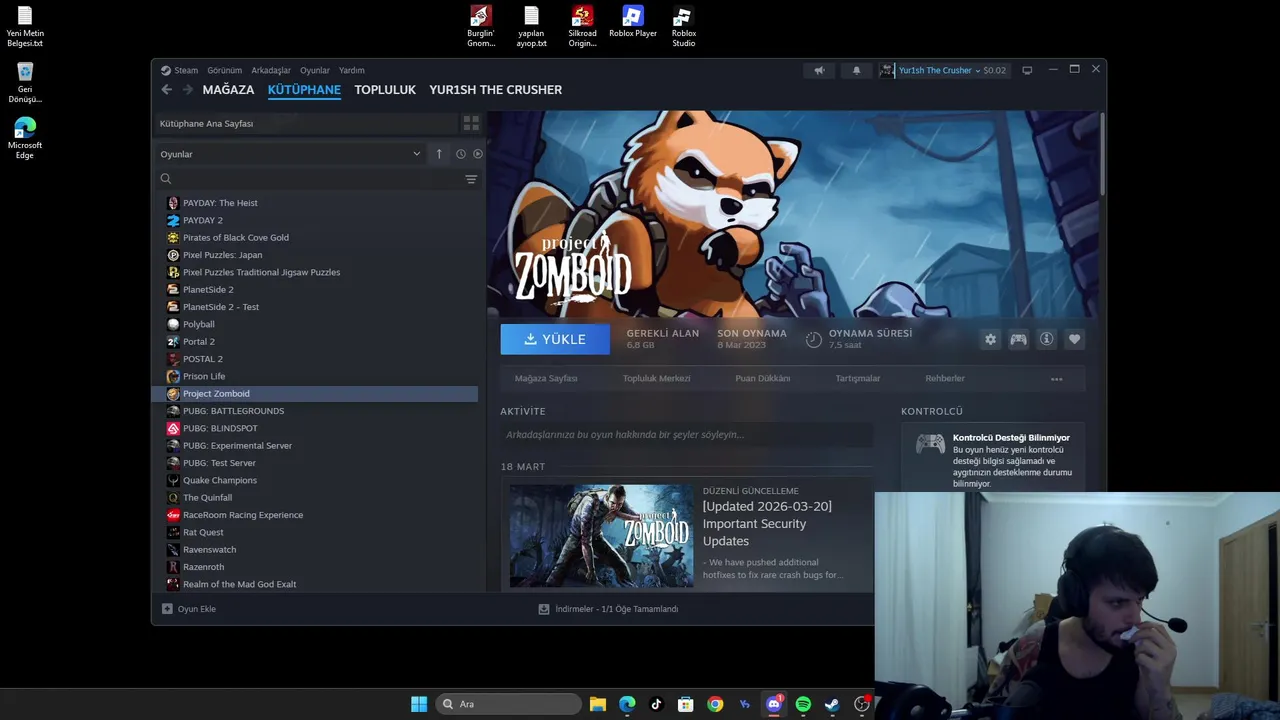Go to the MAĞAZA tab
Image resolution: width=1280 pixels, height=720 pixels.
click(228, 90)
